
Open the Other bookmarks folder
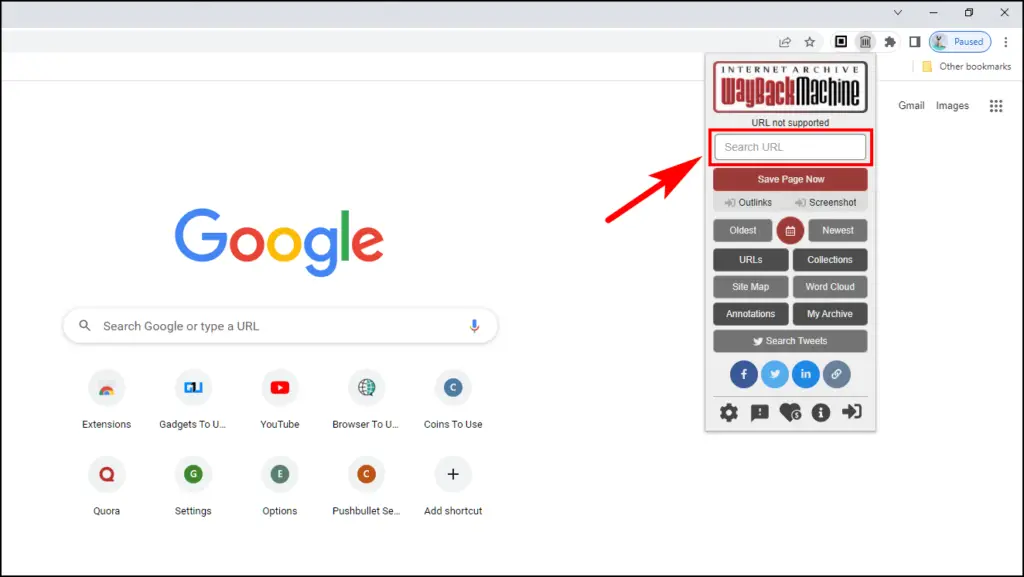tap(967, 67)
